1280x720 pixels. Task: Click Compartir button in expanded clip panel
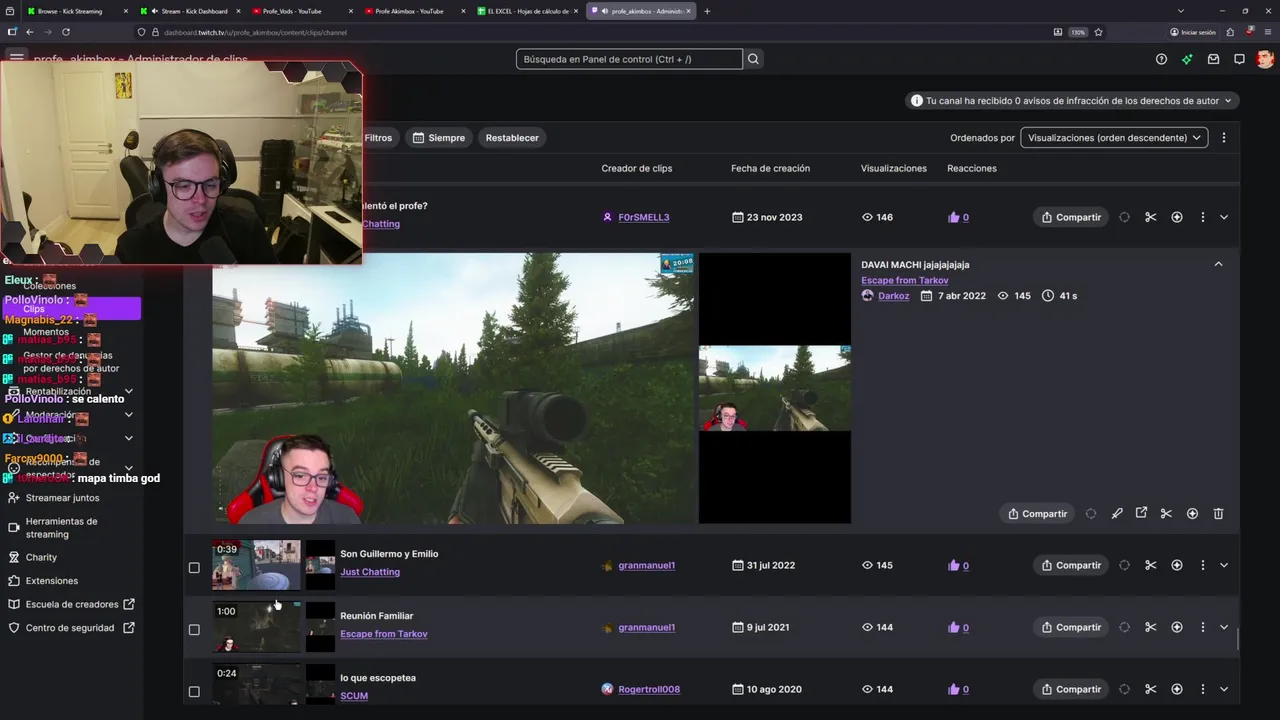(1037, 513)
